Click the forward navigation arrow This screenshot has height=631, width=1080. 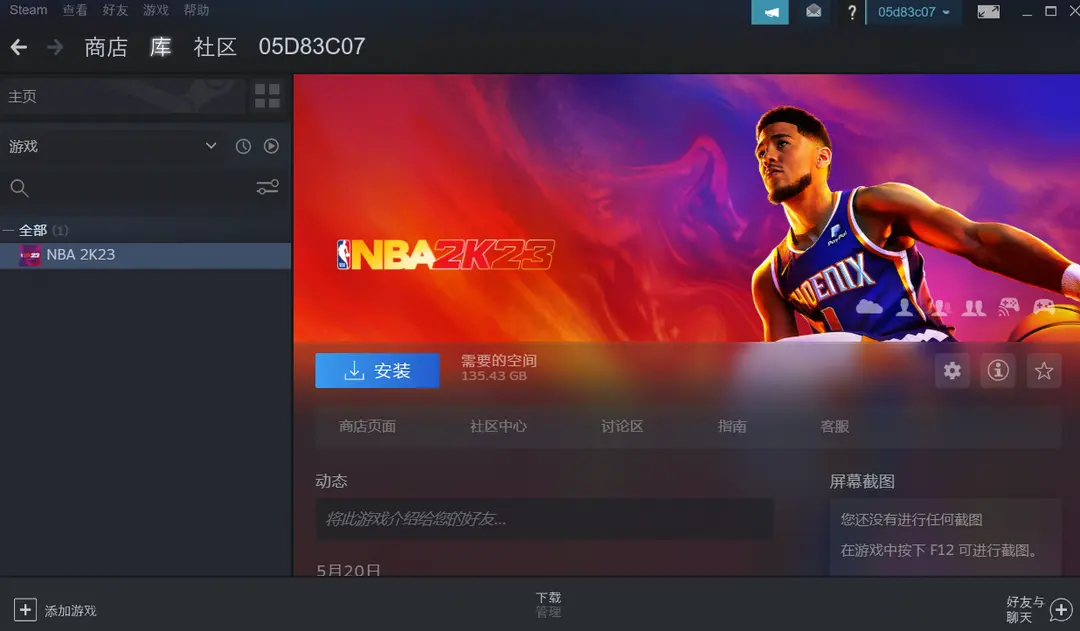click(x=54, y=47)
